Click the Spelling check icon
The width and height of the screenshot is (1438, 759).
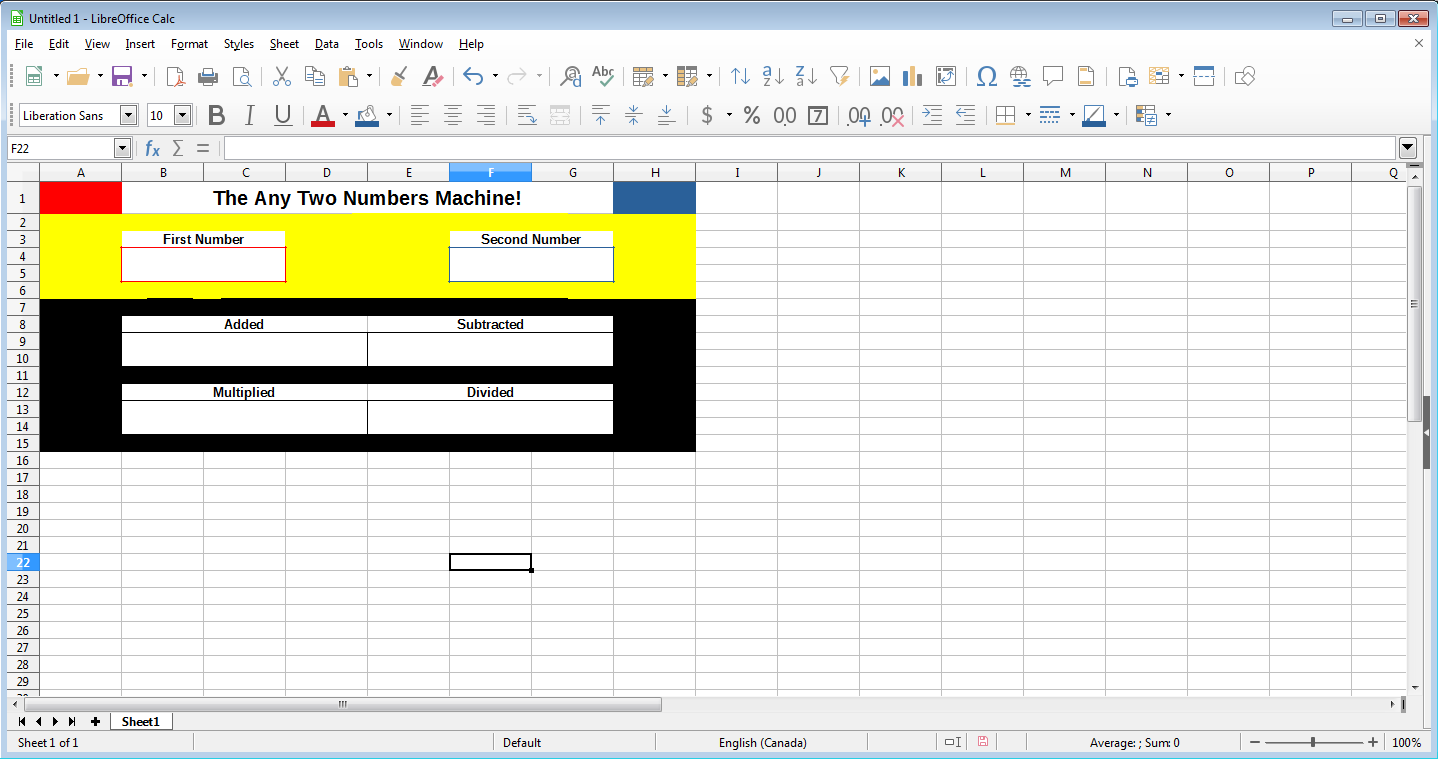tap(603, 76)
